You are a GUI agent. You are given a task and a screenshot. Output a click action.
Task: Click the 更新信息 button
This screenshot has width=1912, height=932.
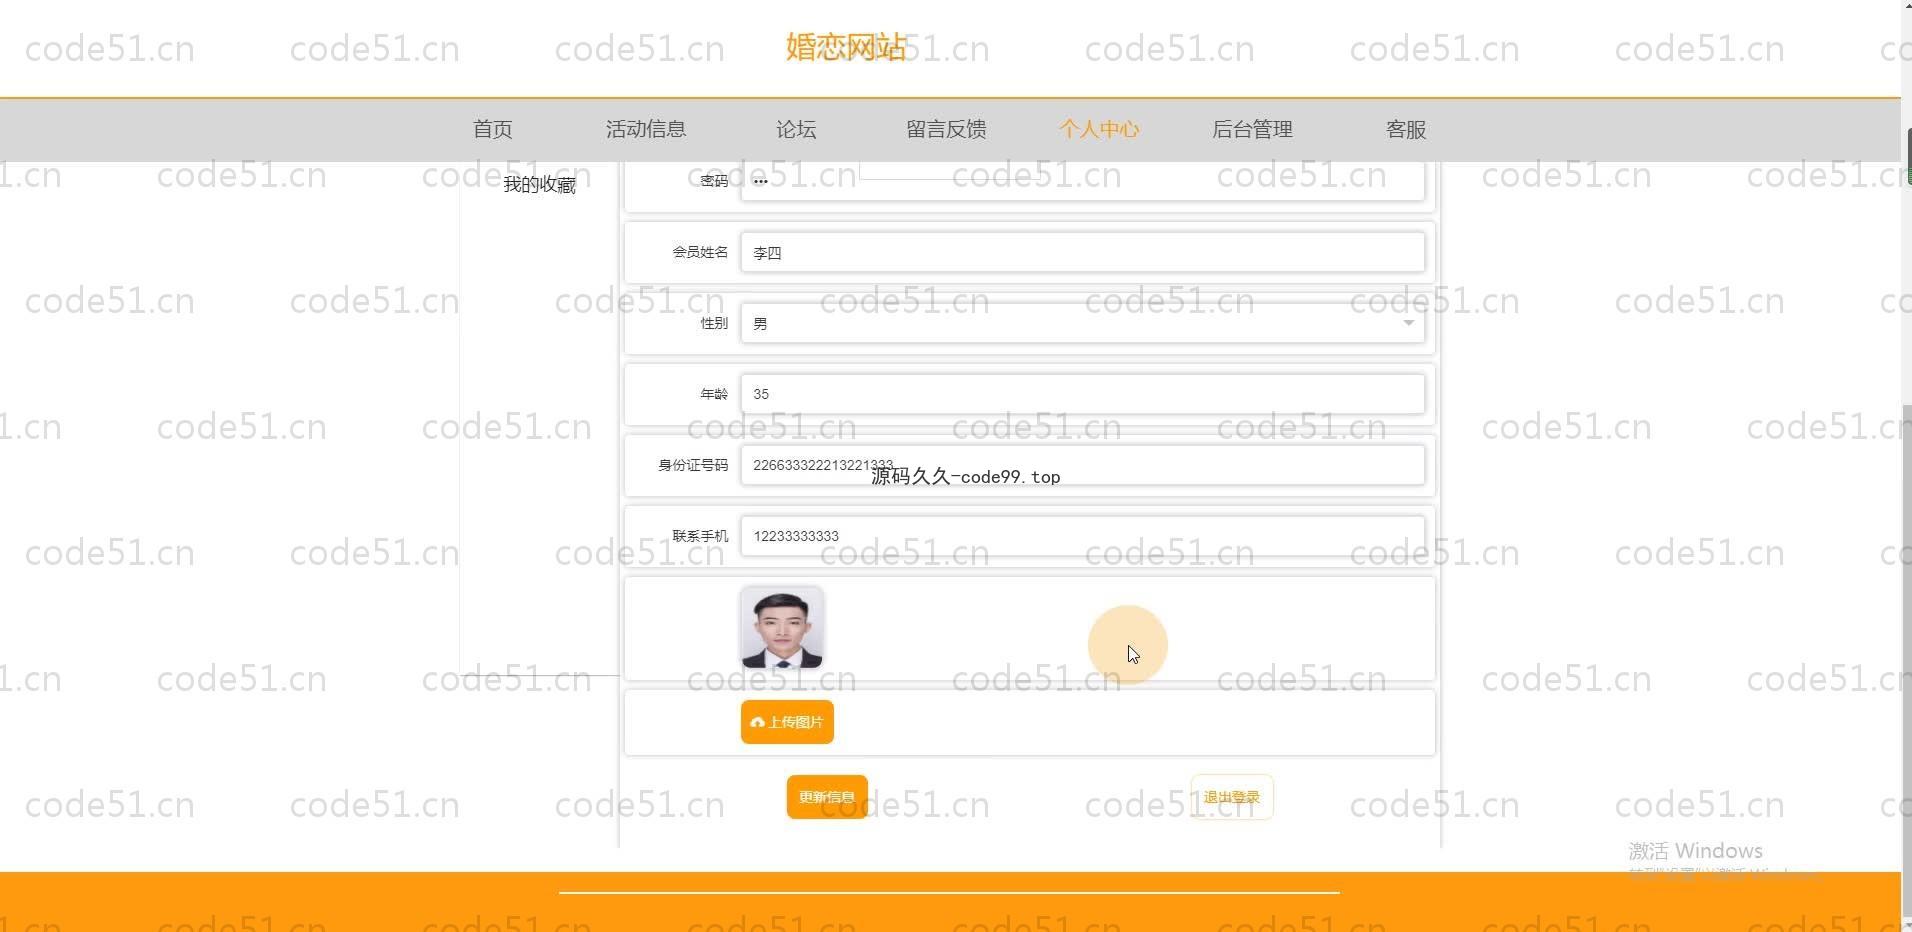827,797
